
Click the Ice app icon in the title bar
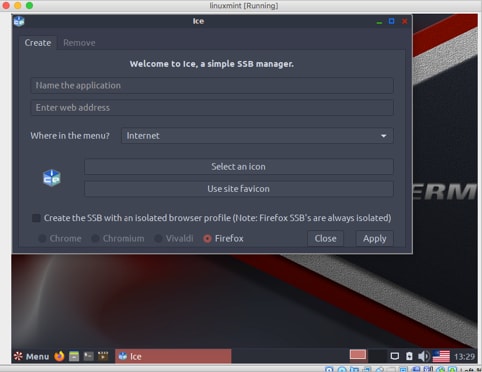tap(19, 21)
